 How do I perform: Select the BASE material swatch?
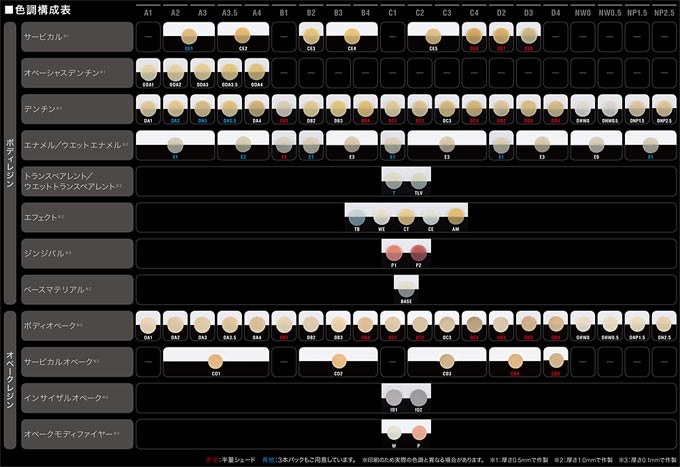coord(406,289)
